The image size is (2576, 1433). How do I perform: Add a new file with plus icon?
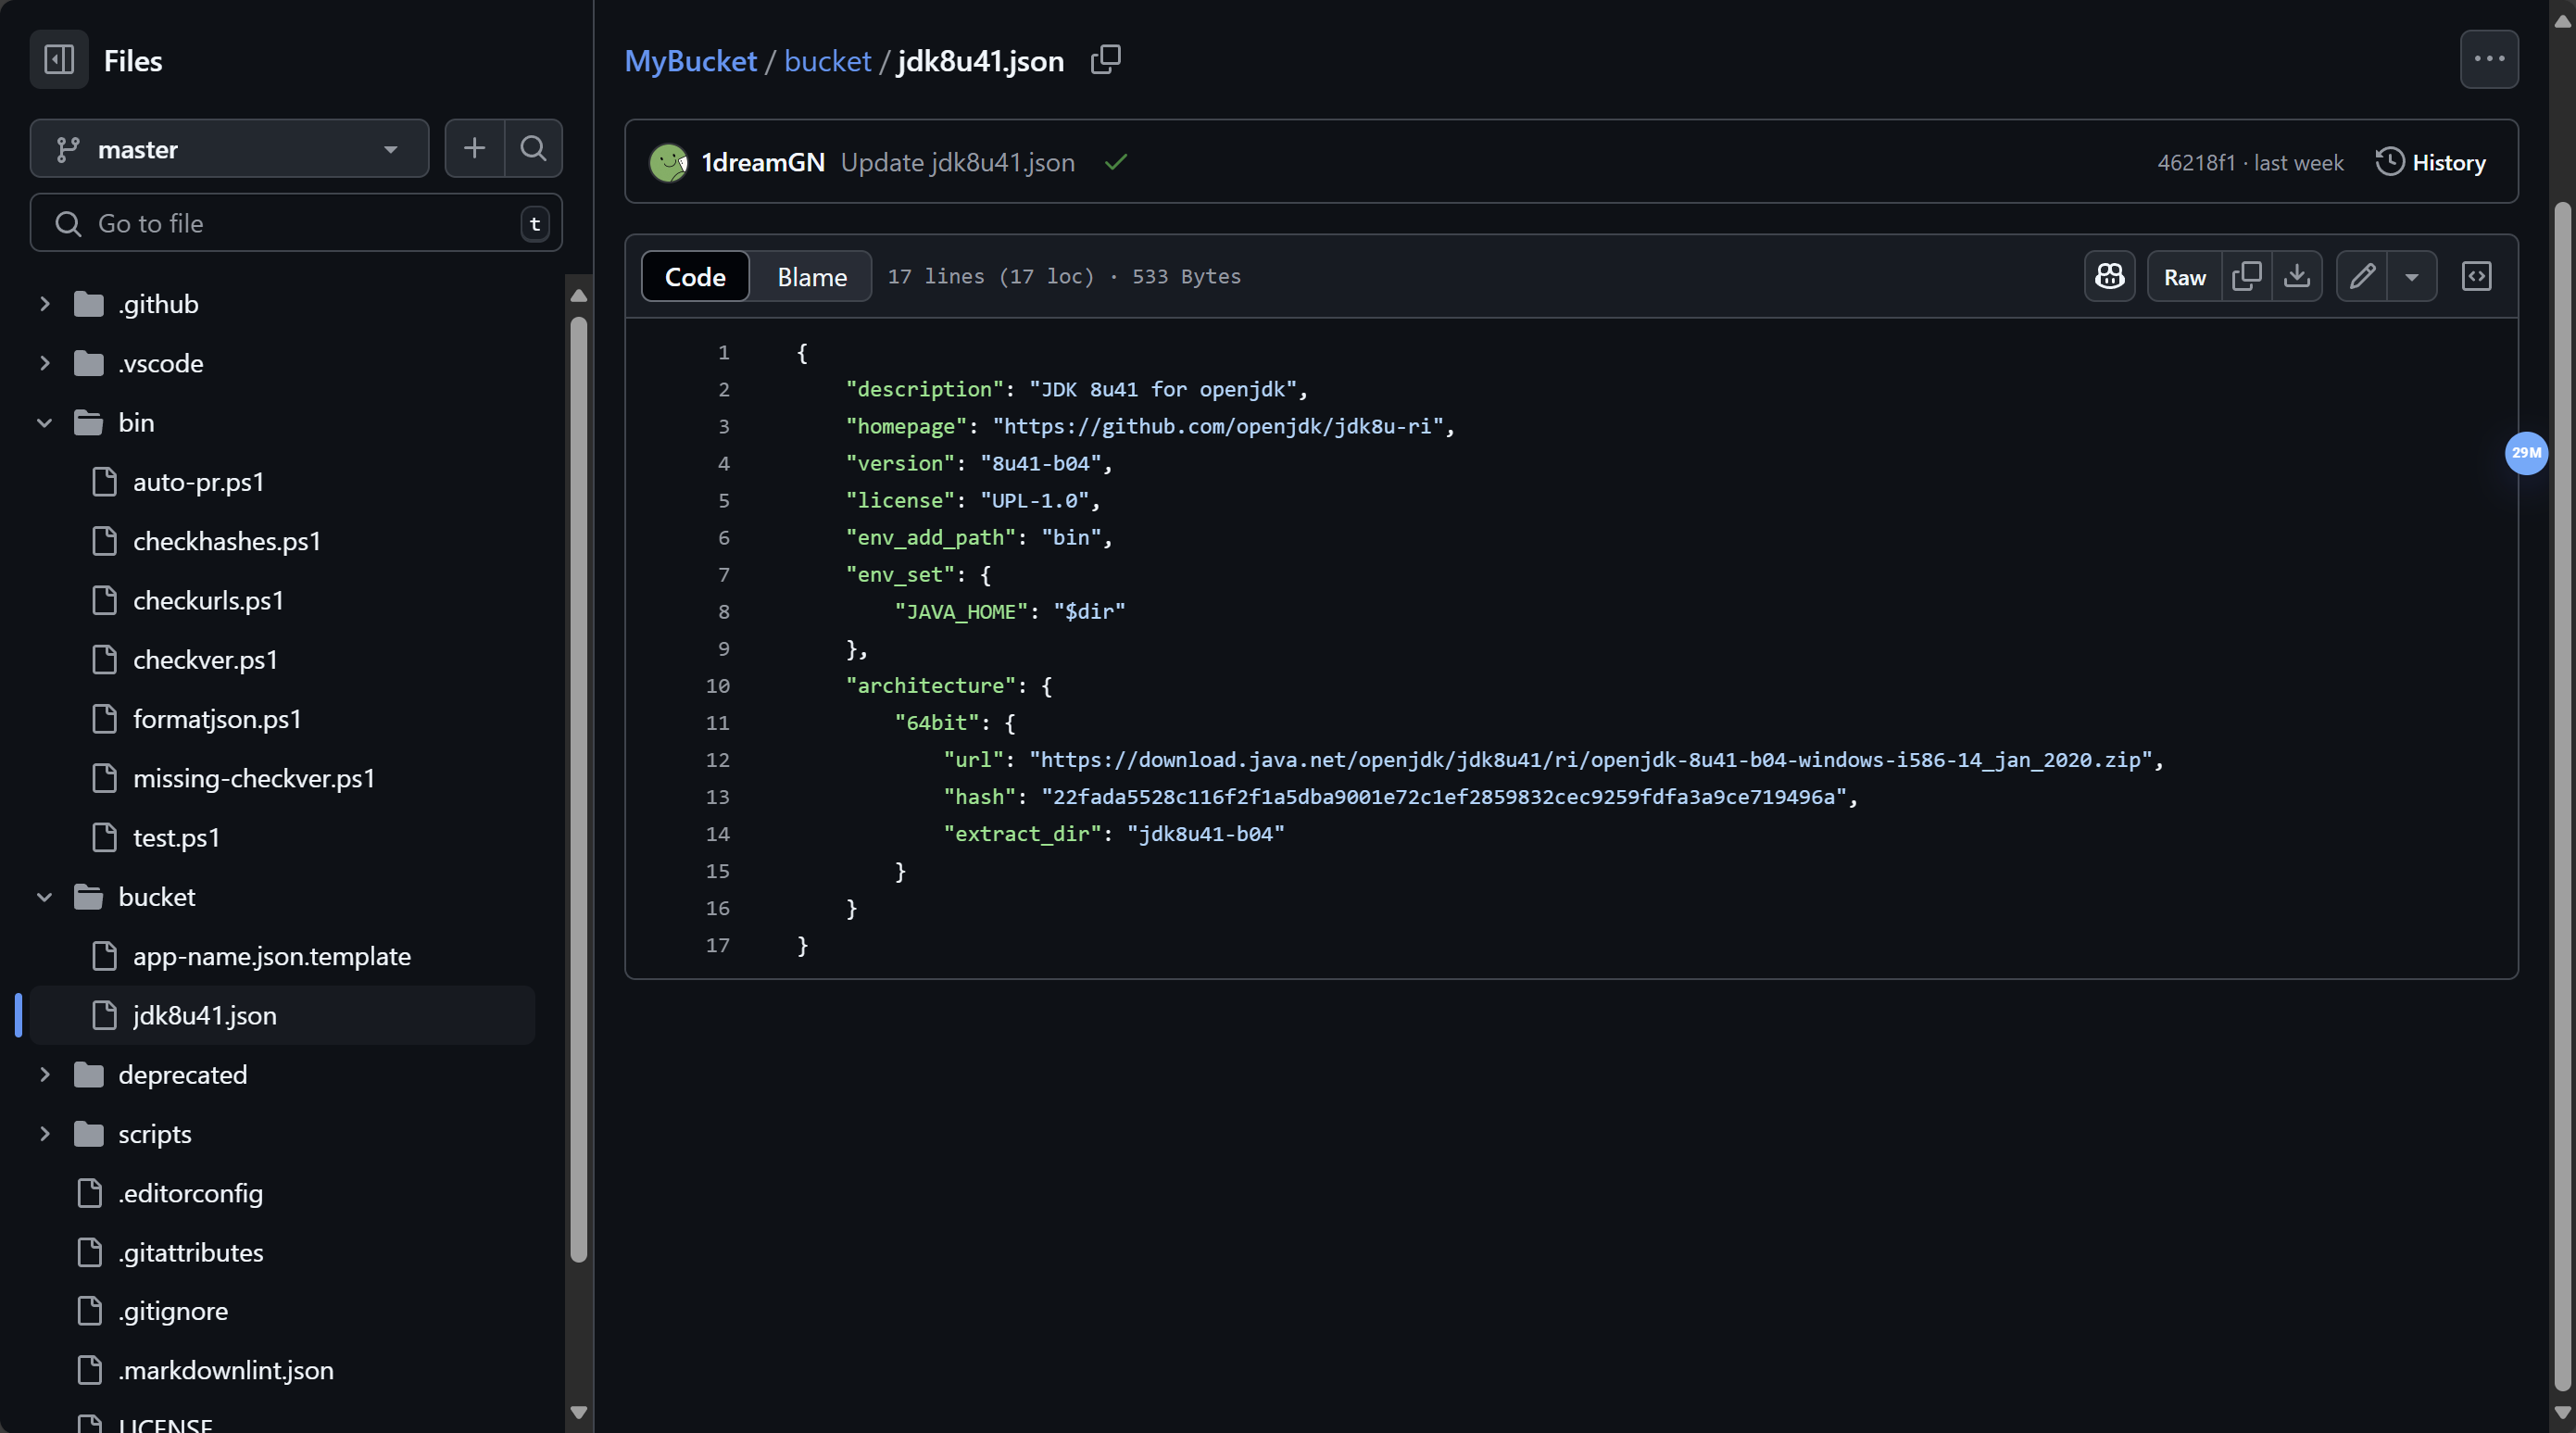pyautogui.click(x=474, y=149)
